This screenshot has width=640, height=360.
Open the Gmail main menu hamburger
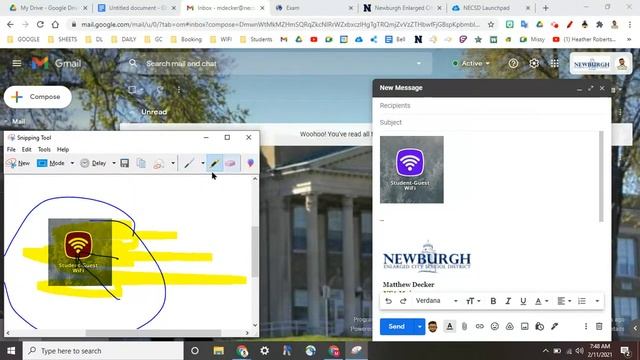click(x=17, y=63)
